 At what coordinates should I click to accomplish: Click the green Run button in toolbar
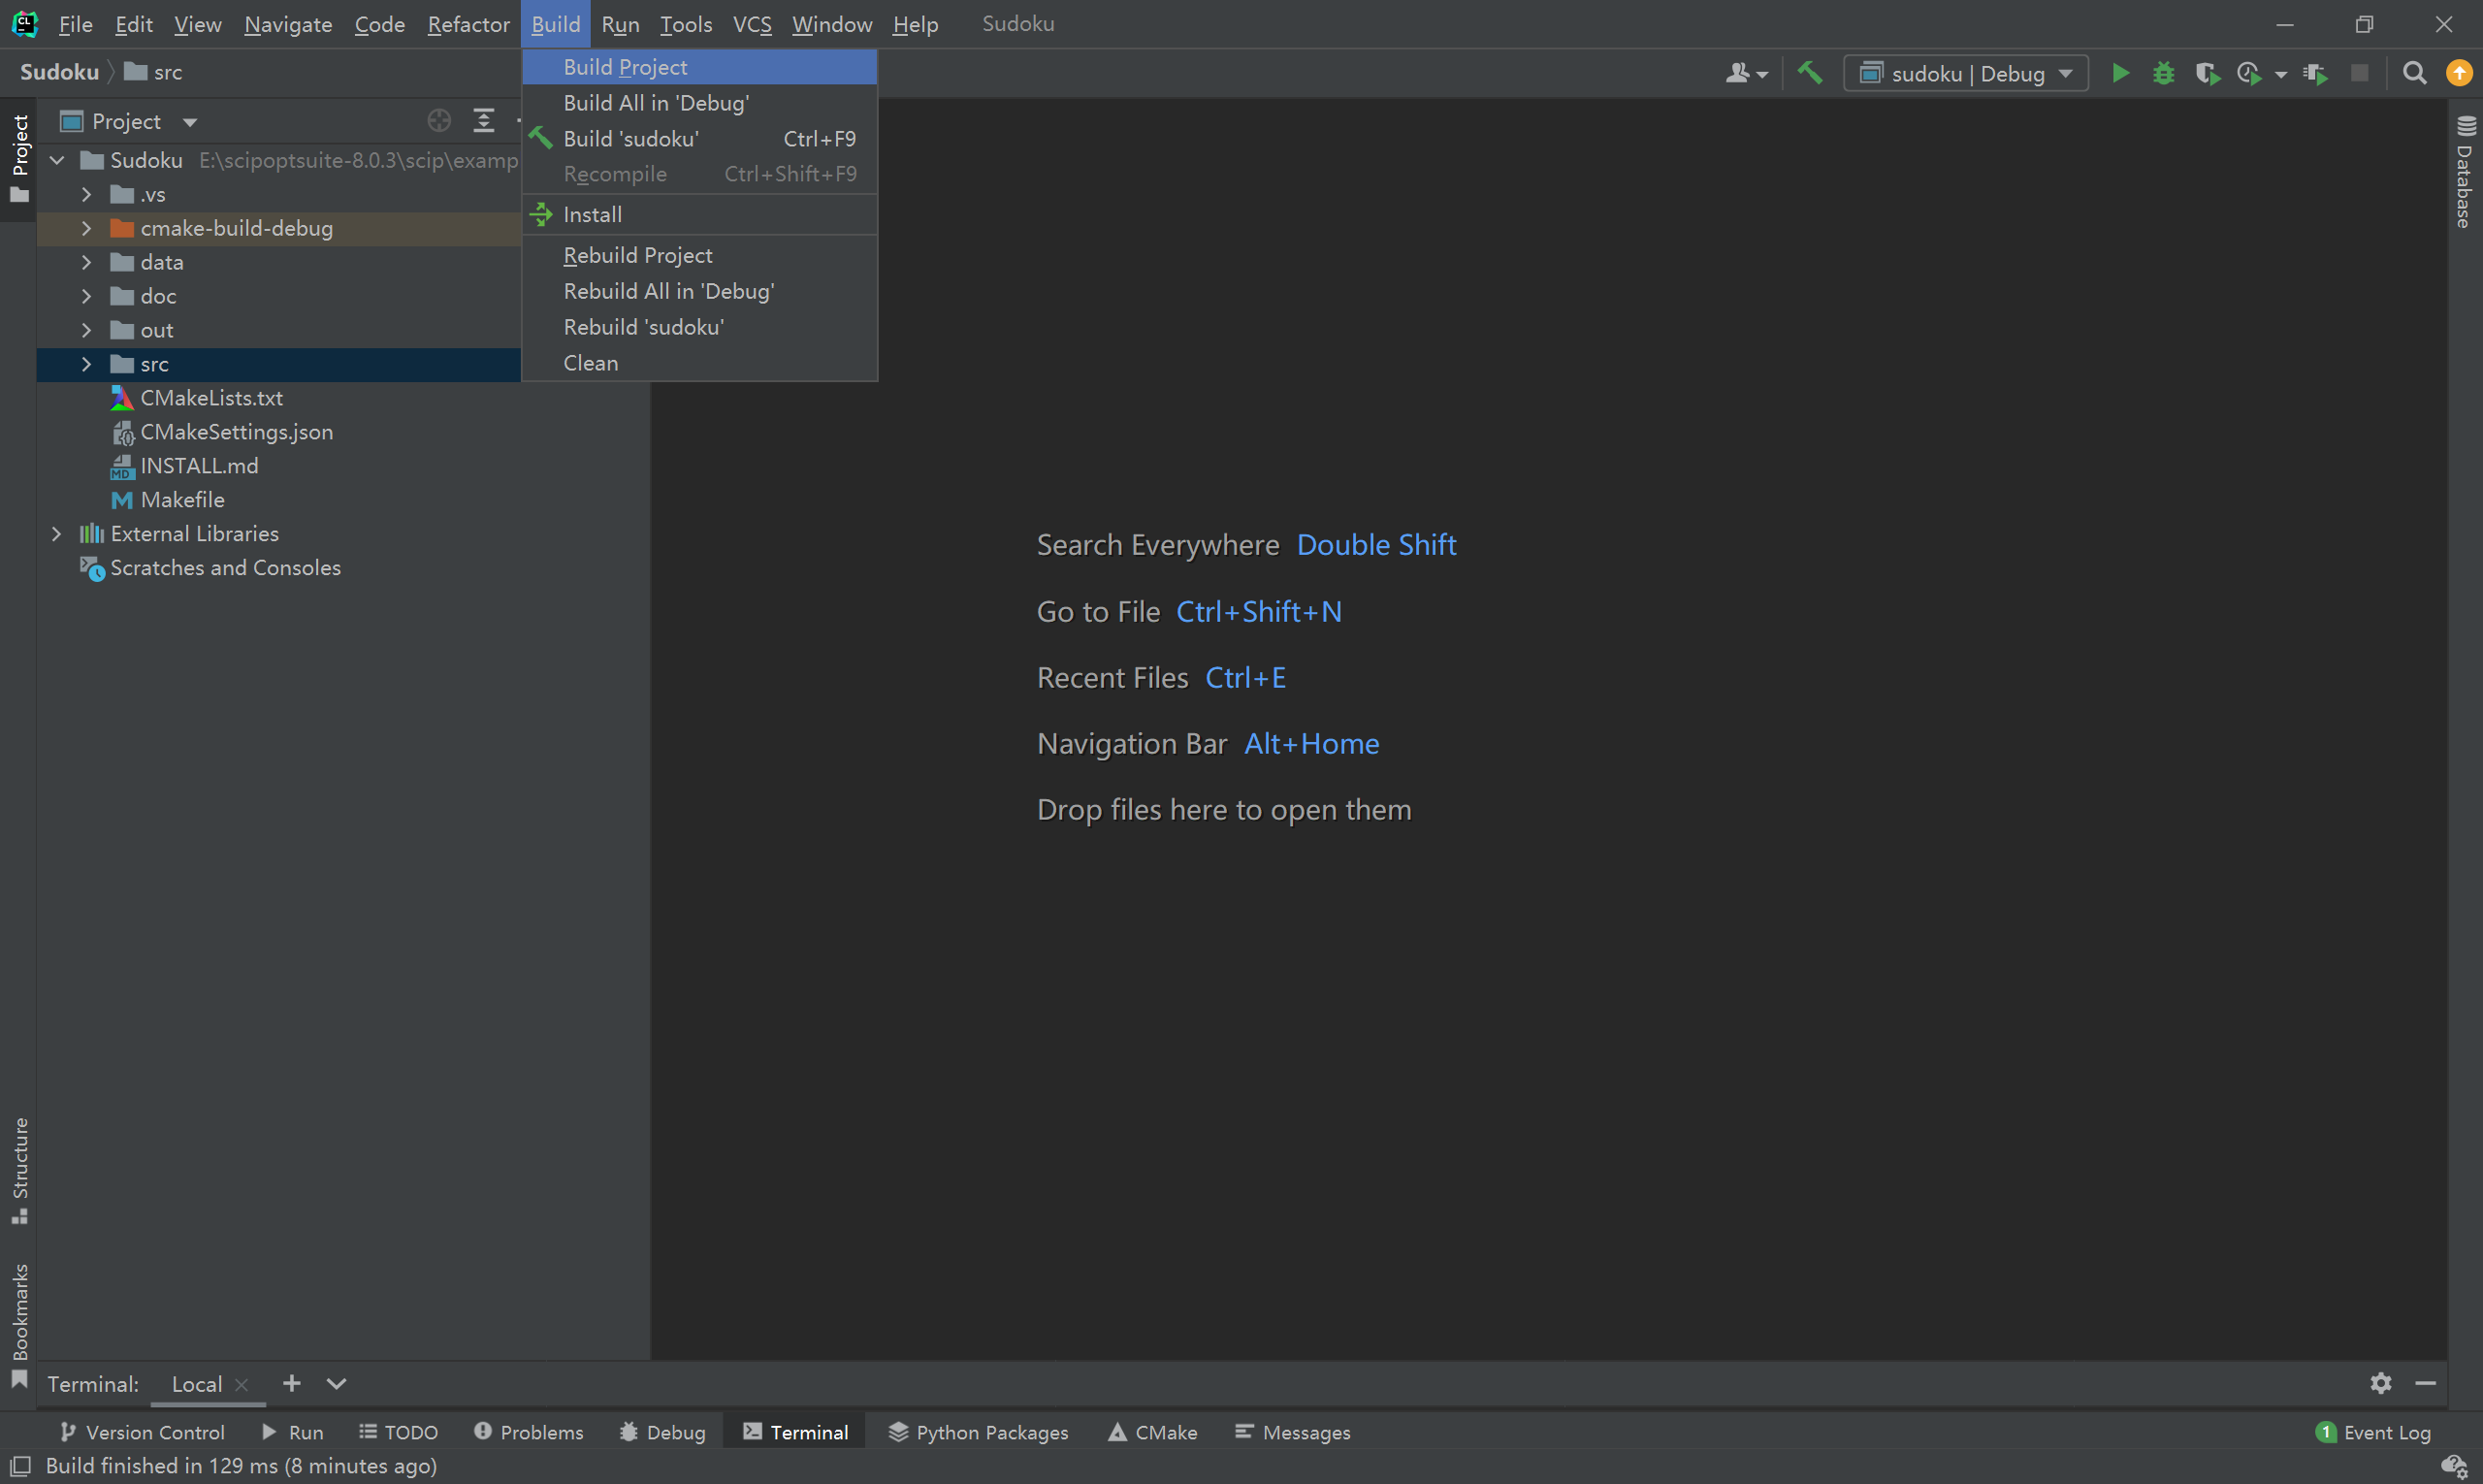(x=2119, y=73)
